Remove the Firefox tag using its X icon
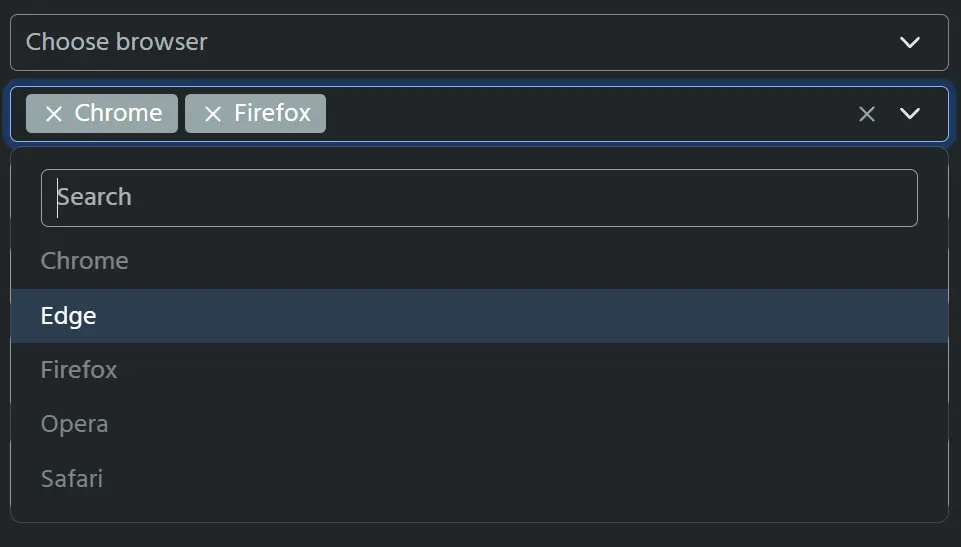 point(213,114)
